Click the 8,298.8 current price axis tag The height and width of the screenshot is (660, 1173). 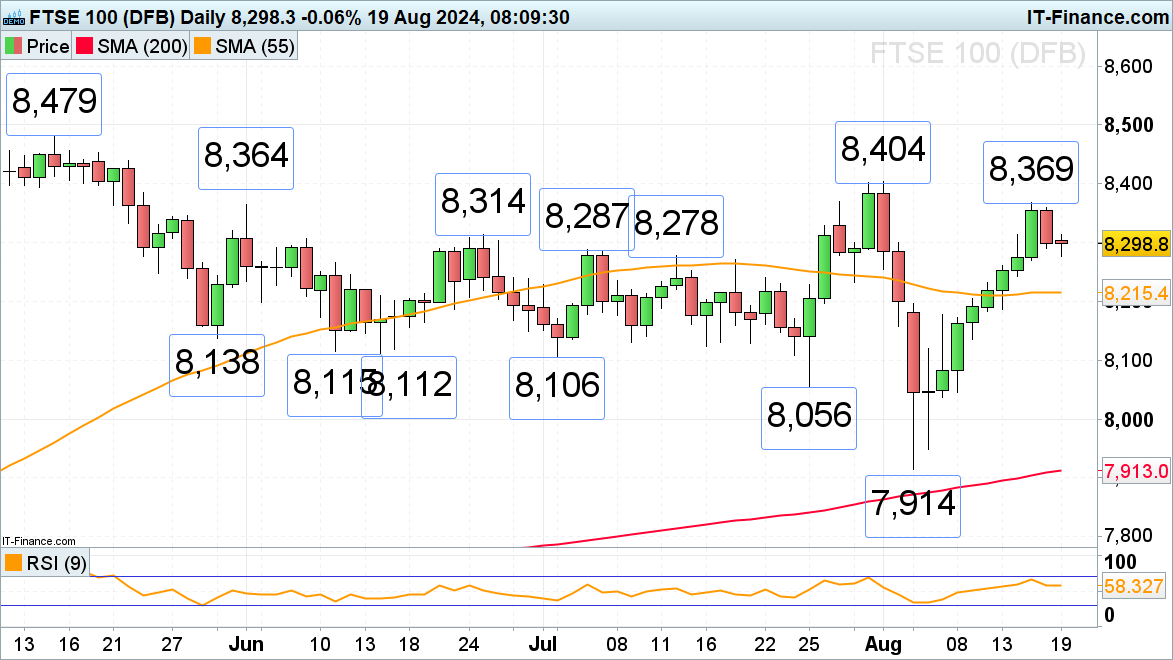[x=1136, y=243]
